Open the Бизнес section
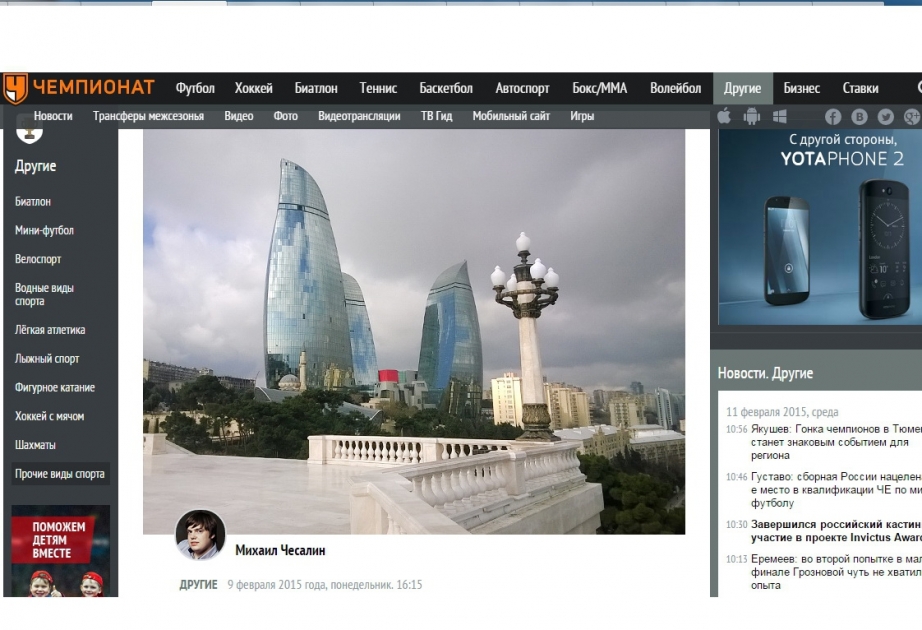 pyautogui.click(x=801, y=88)
